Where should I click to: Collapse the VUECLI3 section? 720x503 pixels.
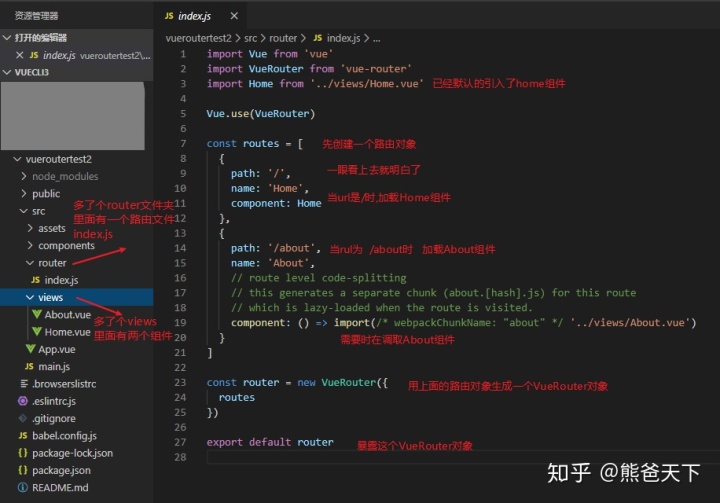tap(7, 72)
